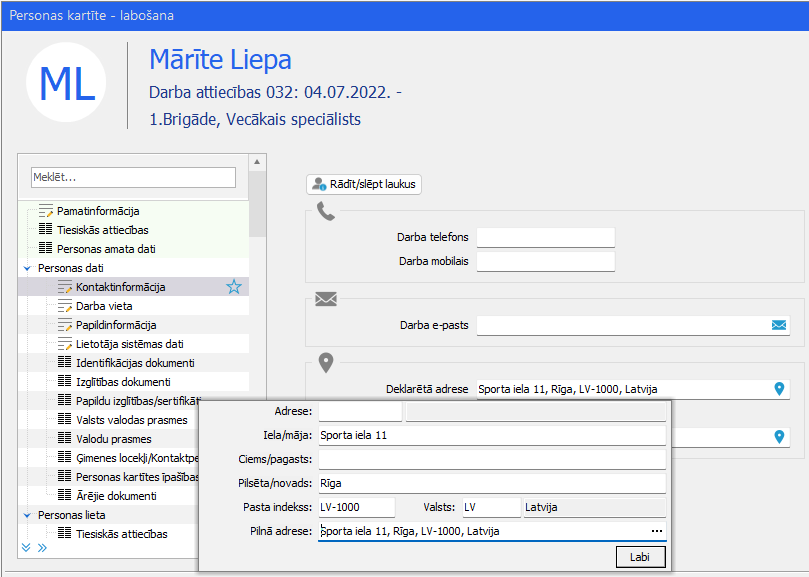Open Valsts valodas prasmes item
The image size is (809, 577).
pos(132,420)
